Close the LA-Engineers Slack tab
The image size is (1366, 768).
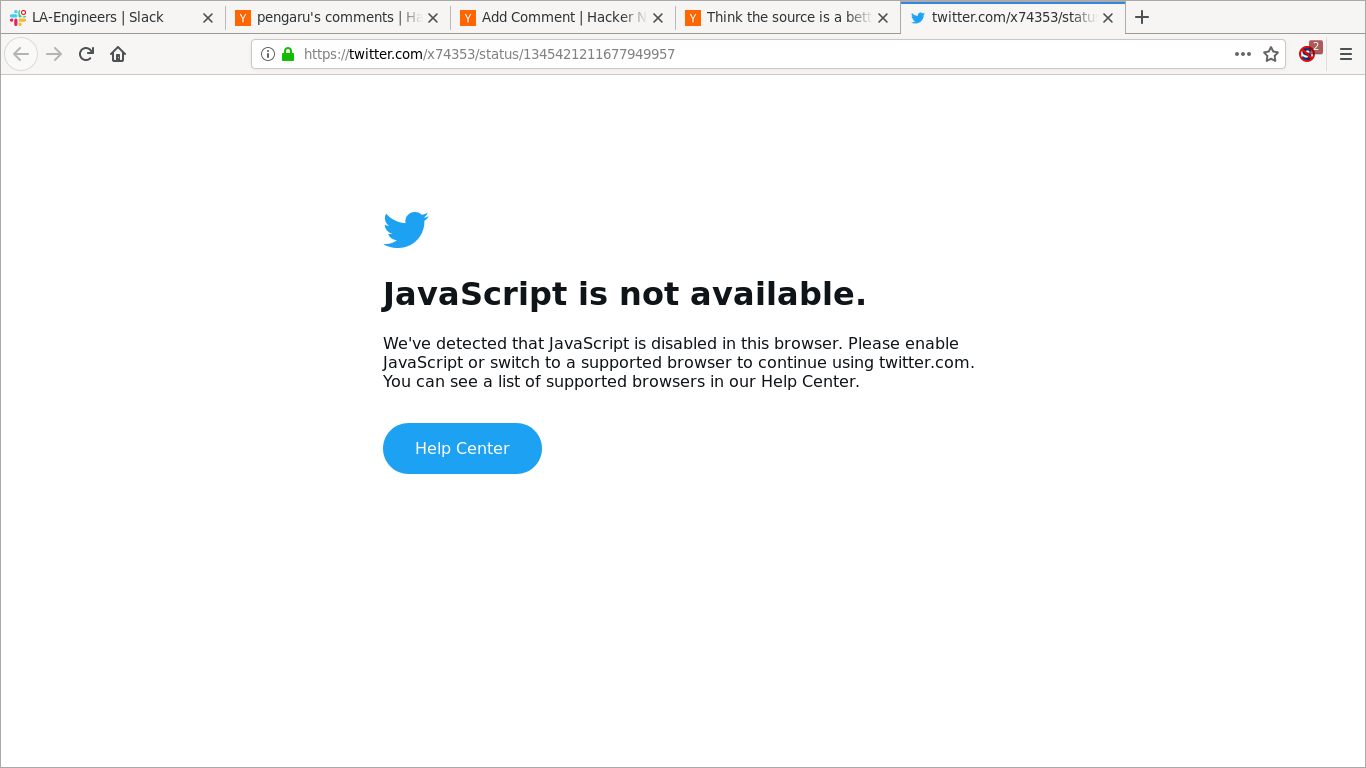[x=208, y=18]
